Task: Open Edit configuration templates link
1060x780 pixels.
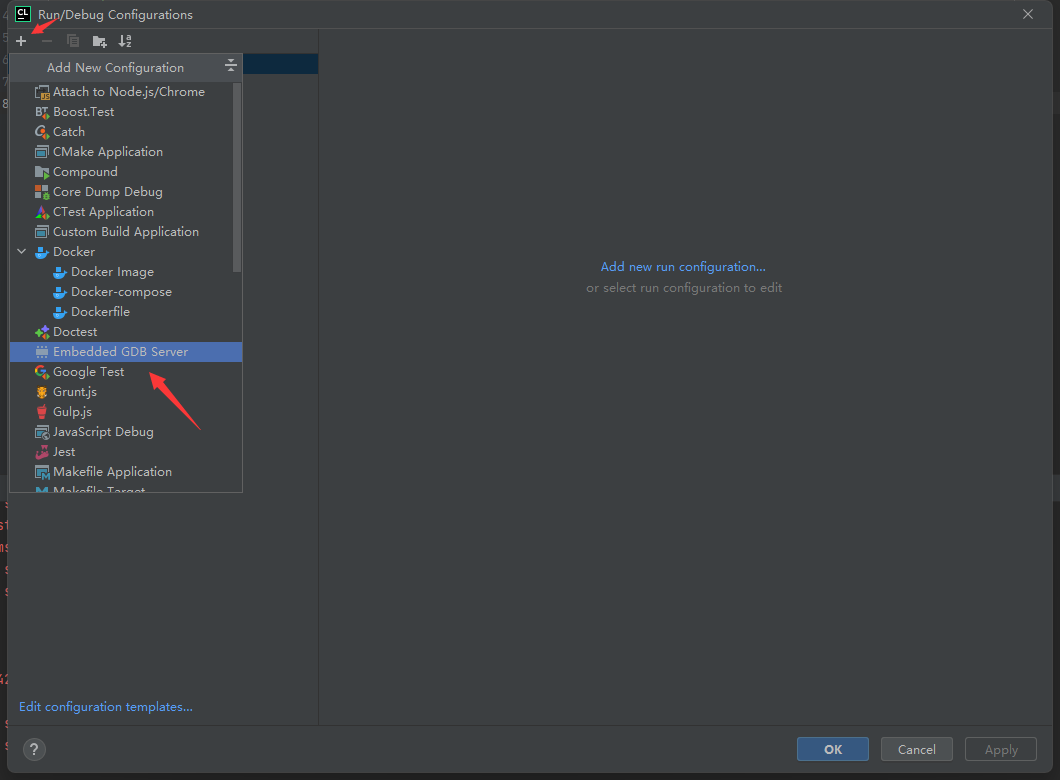Action: coord(105,706)
